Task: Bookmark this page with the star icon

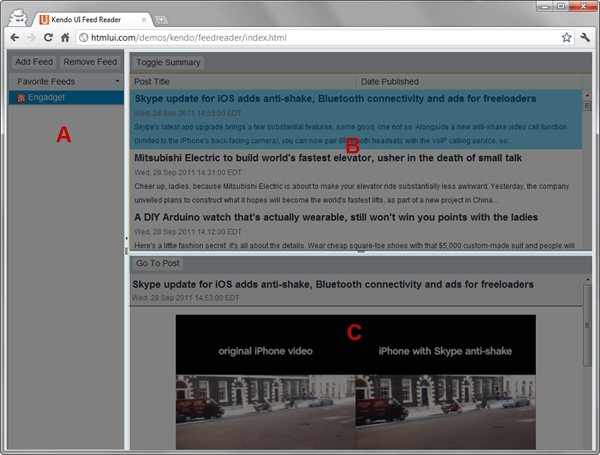Action: coord(566,37)
